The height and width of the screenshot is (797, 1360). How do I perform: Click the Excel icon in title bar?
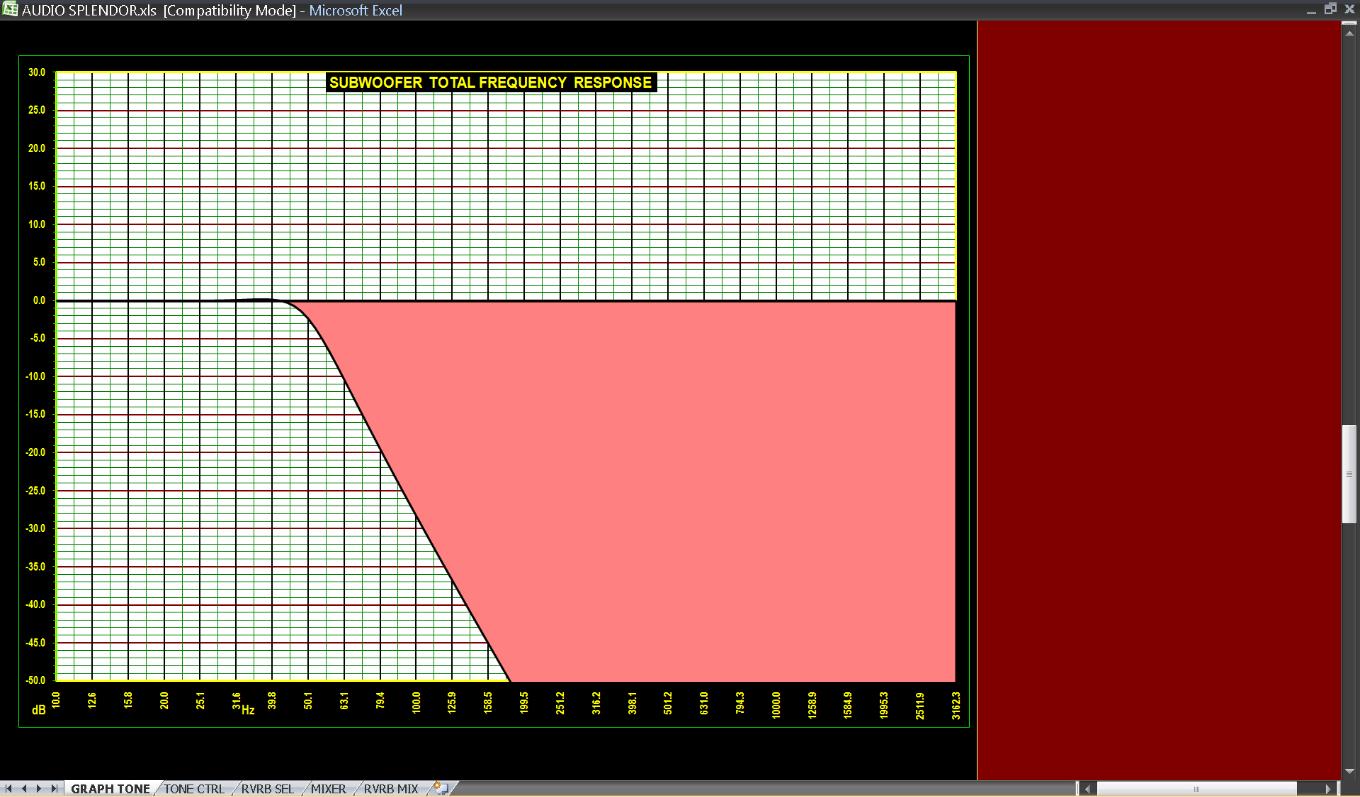[10, 10]
